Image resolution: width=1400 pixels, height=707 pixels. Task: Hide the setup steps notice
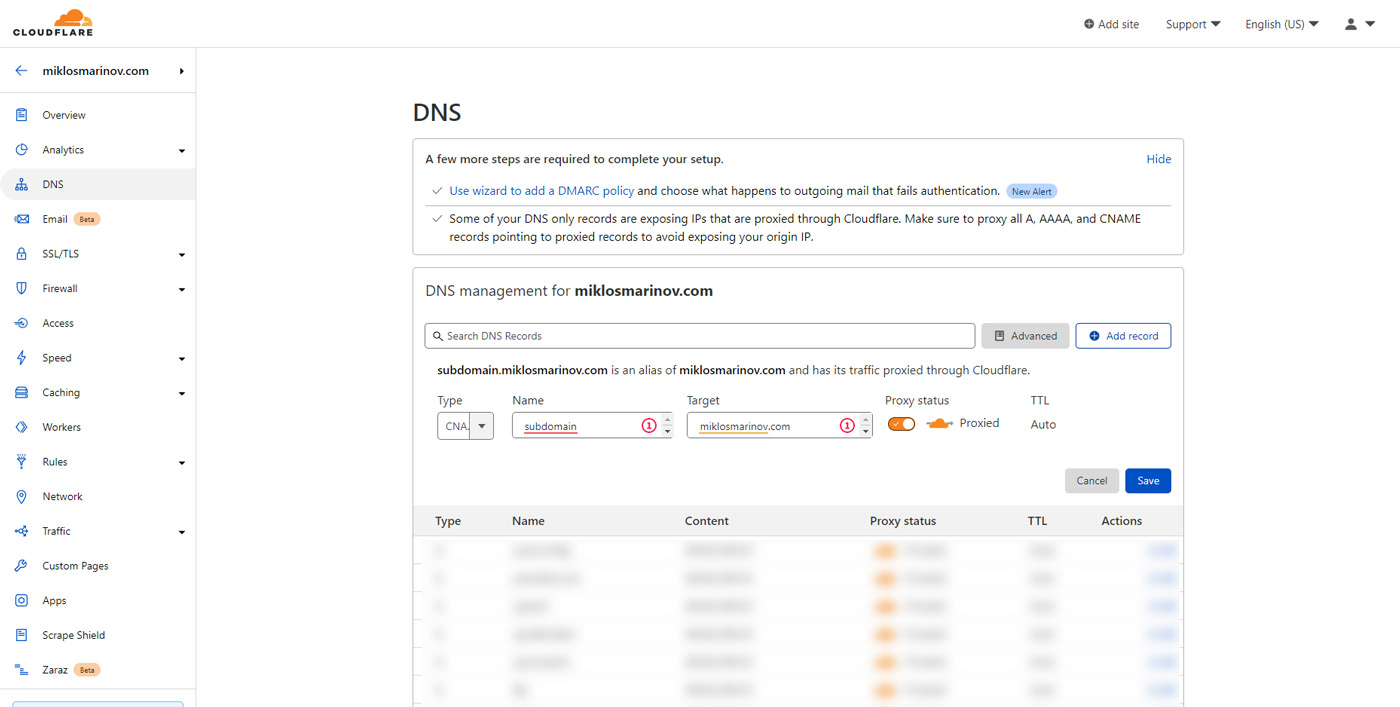coord(1158,159)
